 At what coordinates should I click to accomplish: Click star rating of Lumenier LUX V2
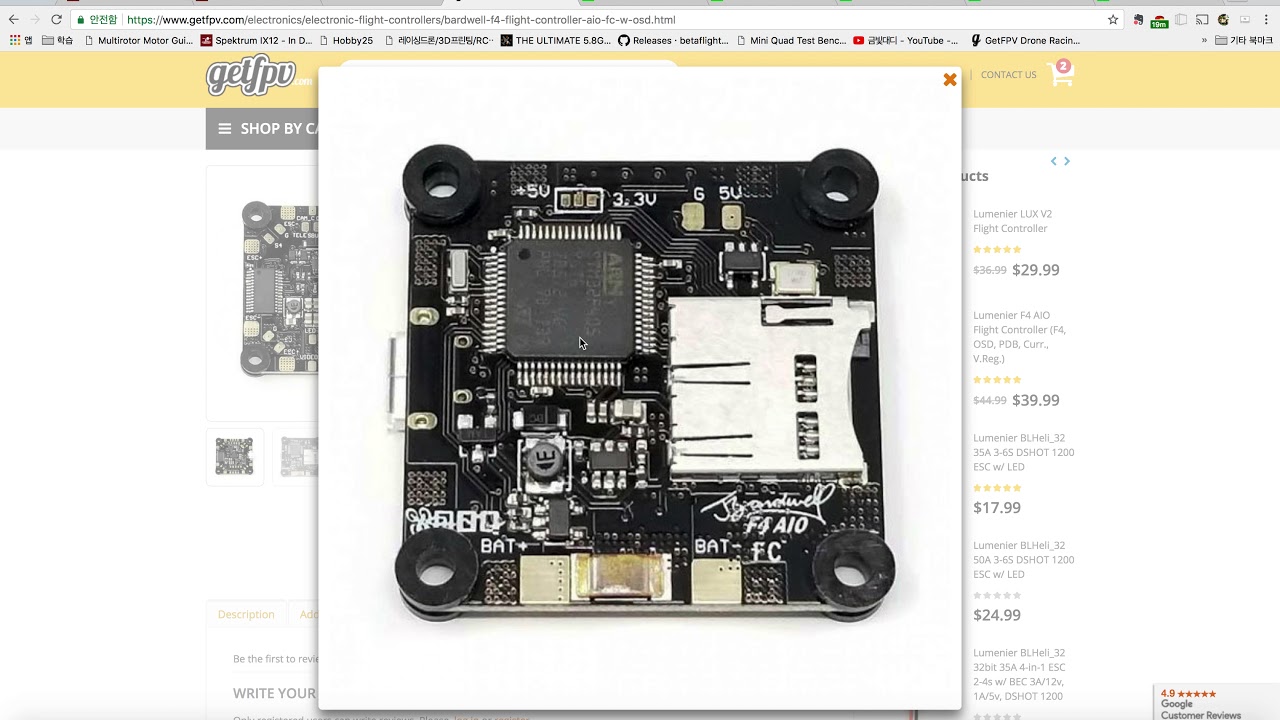click(x=997, y=250)
